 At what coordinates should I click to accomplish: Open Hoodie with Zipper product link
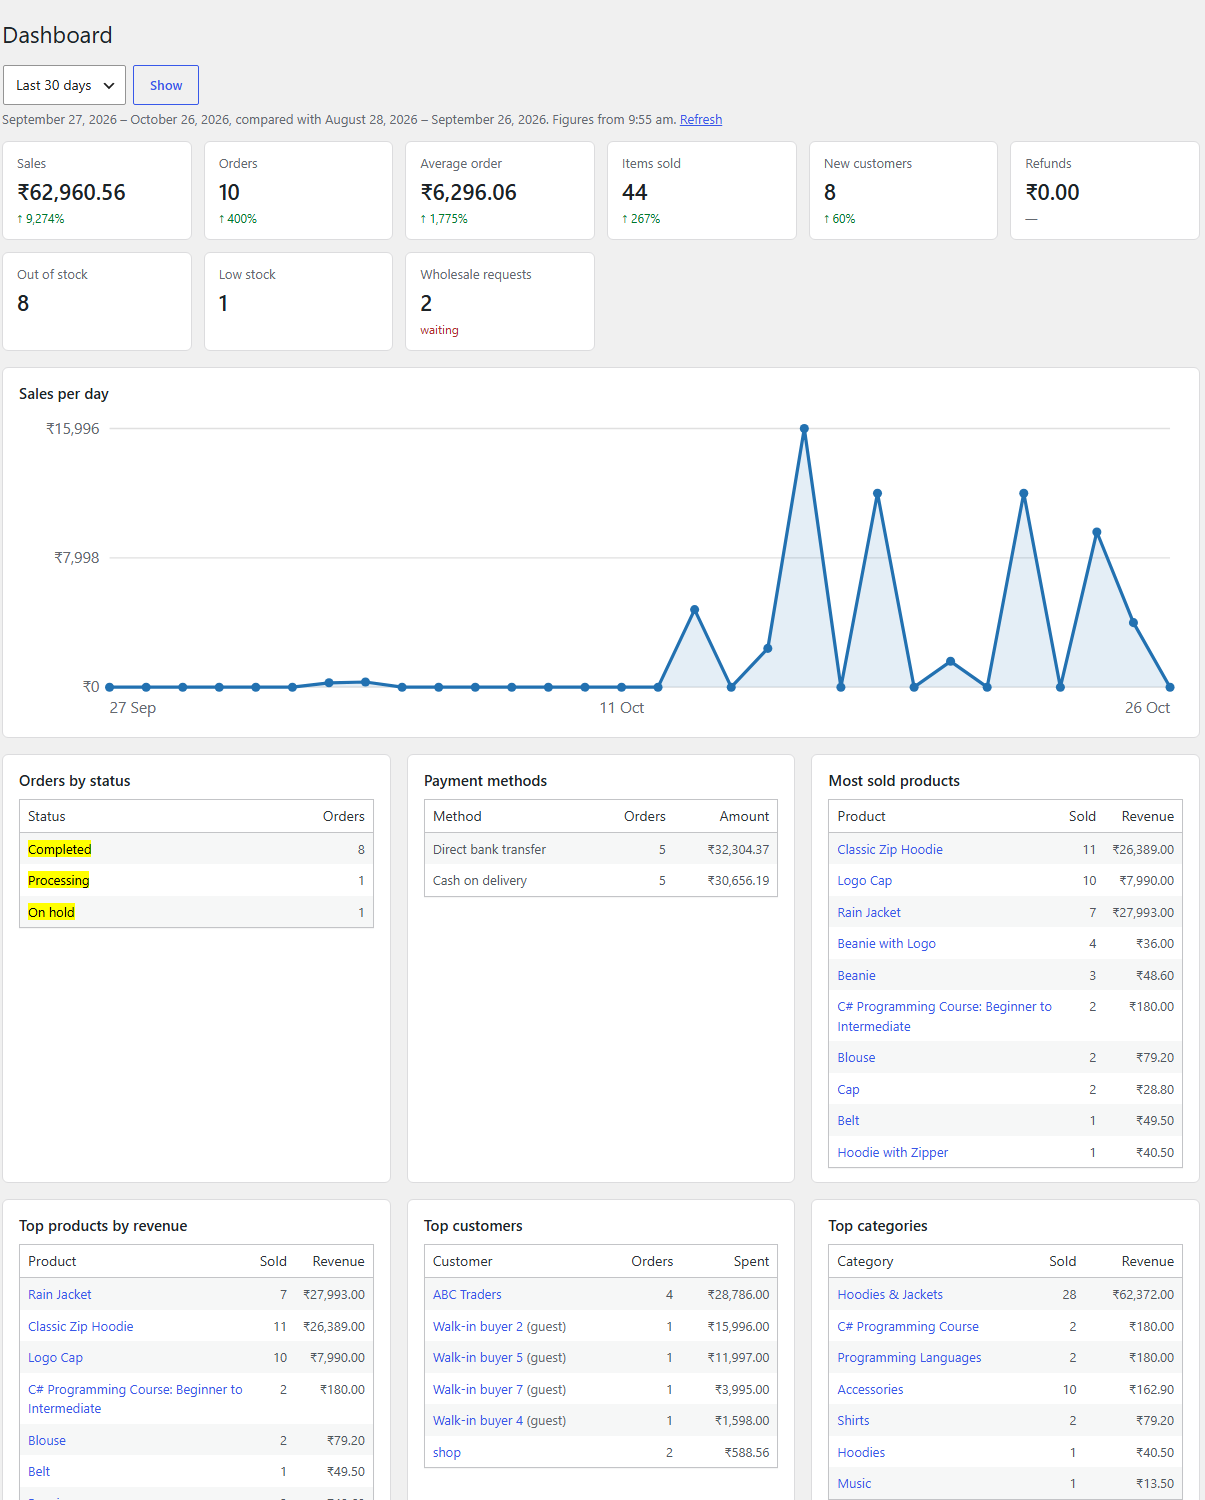pos(893,1152)
